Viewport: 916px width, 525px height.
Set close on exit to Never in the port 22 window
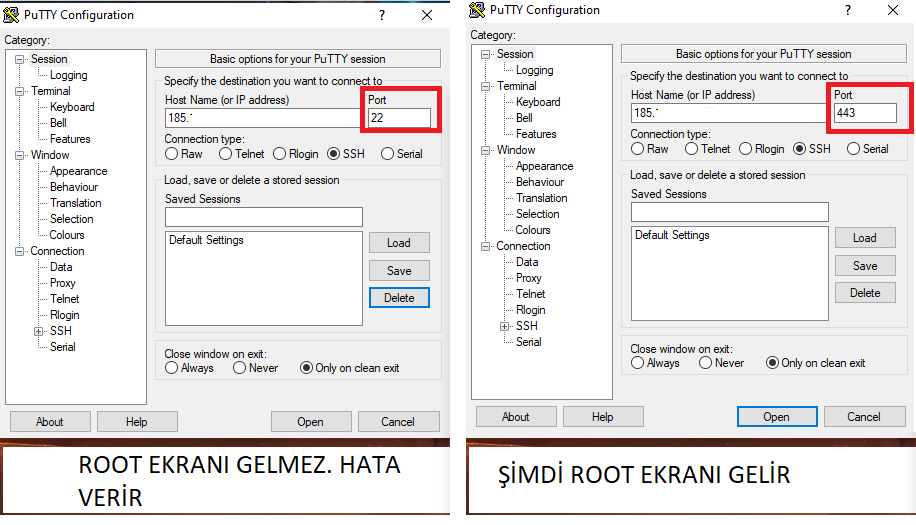[x=240, y=368]
